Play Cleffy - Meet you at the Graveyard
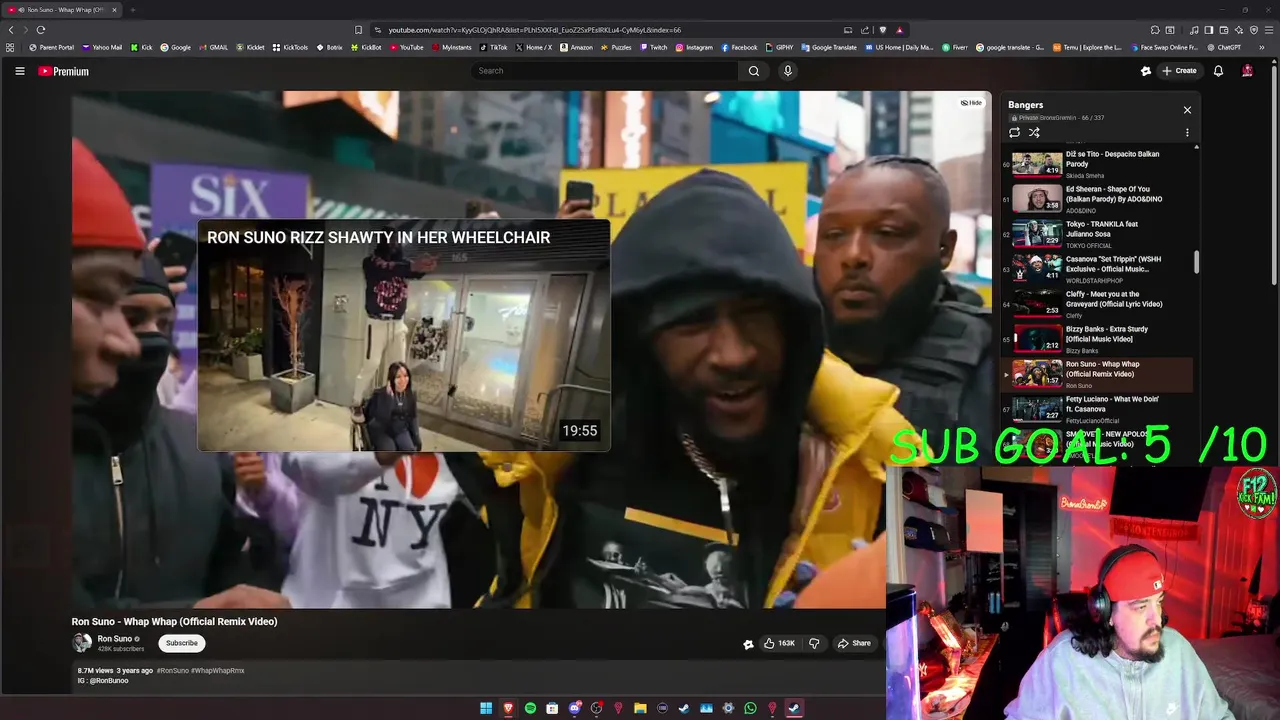This screenshot has height=720, width=1280. point(1098,304)
